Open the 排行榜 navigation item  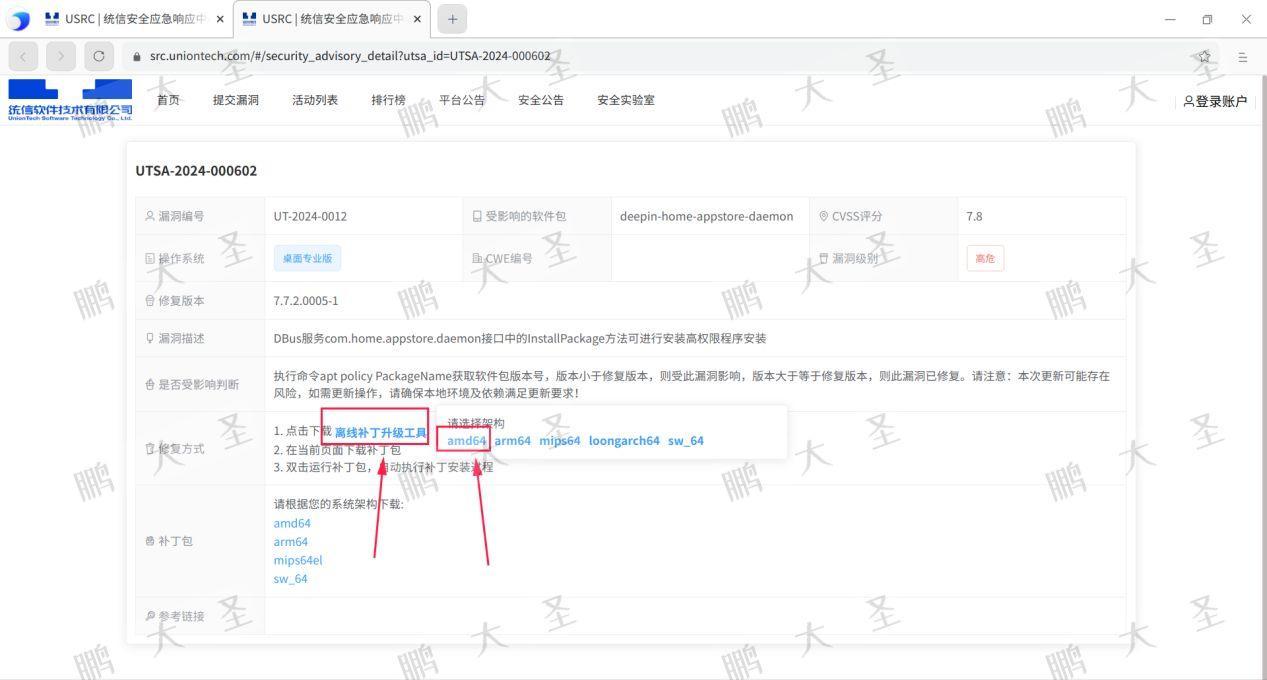click(389, 100)
